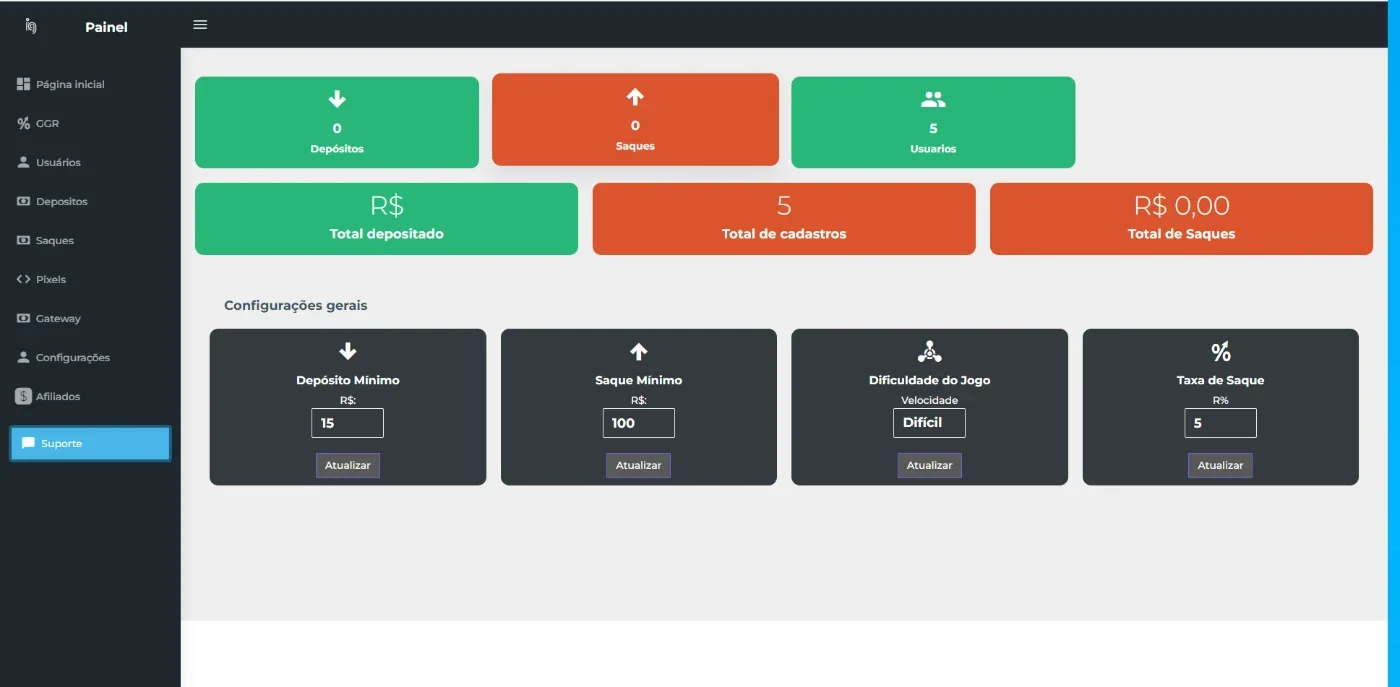
Task: Click the Velocidade label
Action: coord(930,400)
